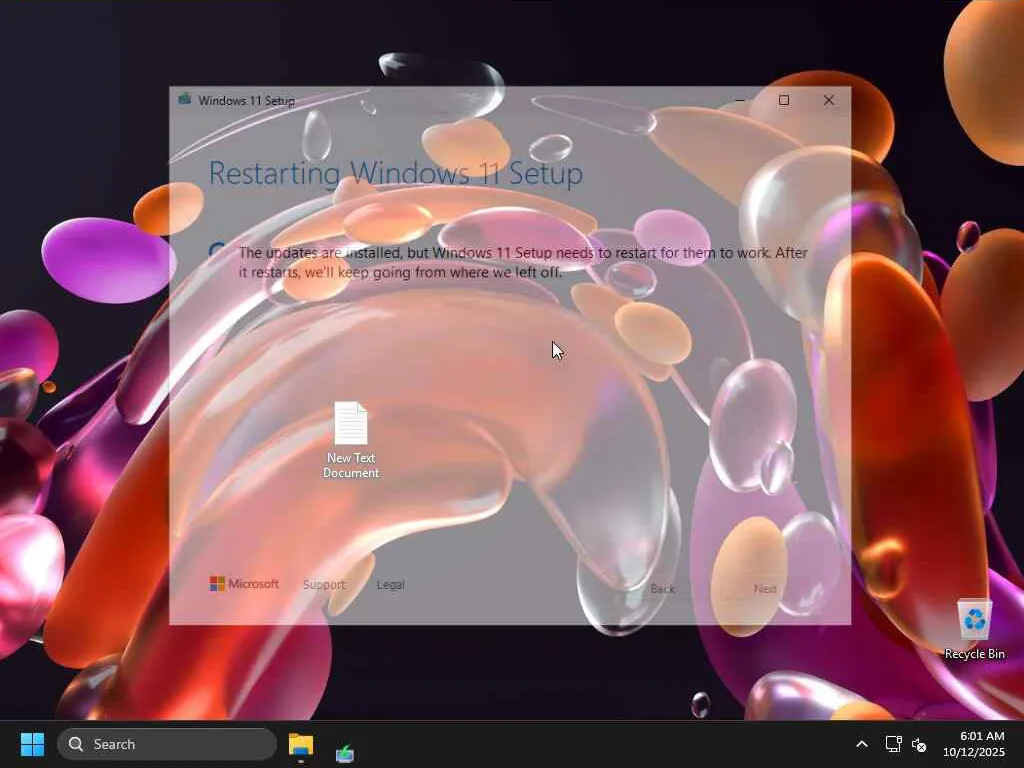The image size is (1024, 768).
Task: Open the network status tray icon
Action: pos(893,744)
